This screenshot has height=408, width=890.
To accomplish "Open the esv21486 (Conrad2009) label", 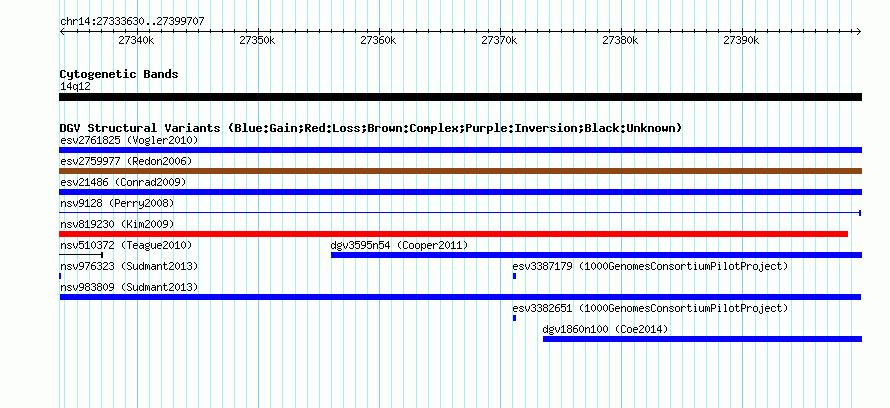I will pyautogui.click(x=123, y=182).
